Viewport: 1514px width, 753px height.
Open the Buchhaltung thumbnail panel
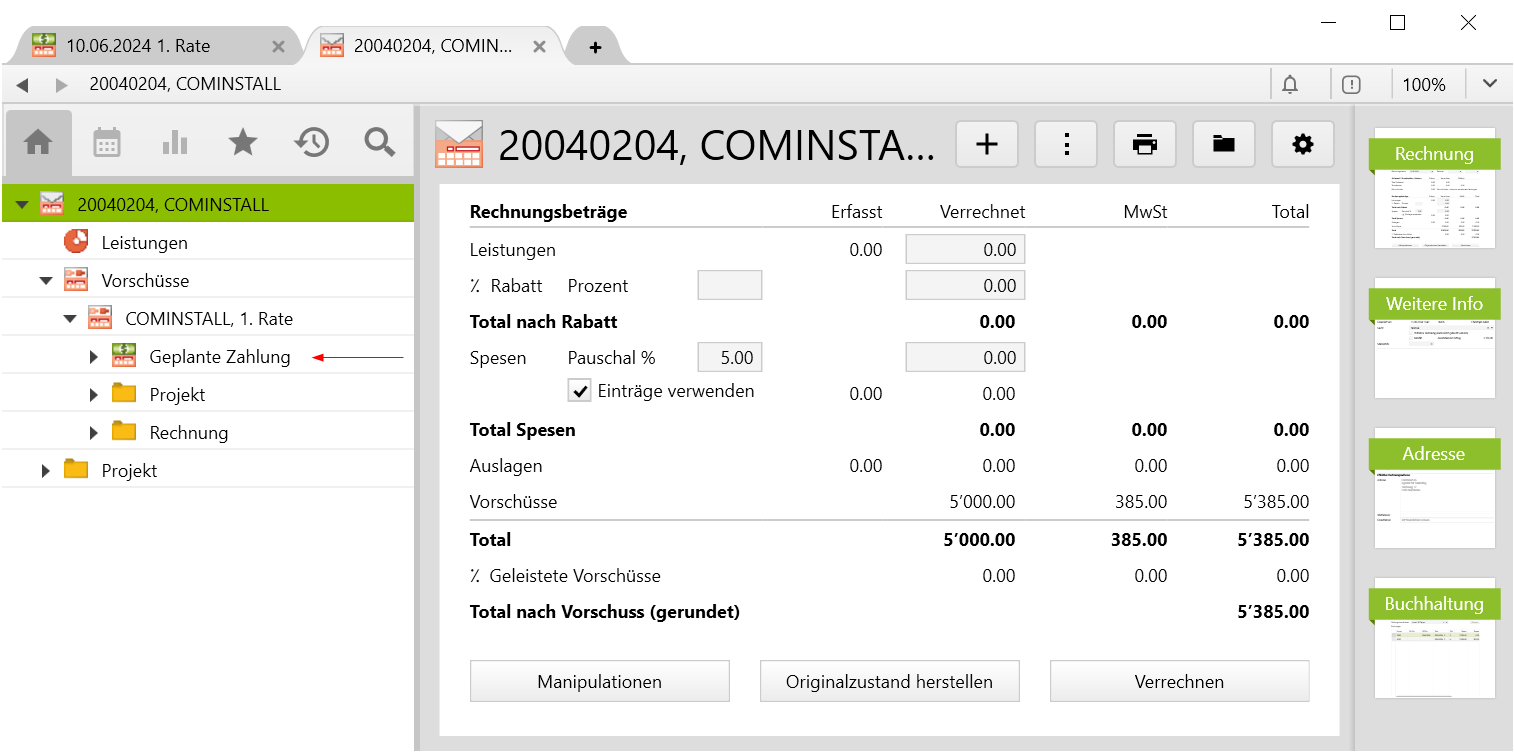pyautogui.click(x=1434, y=639)
